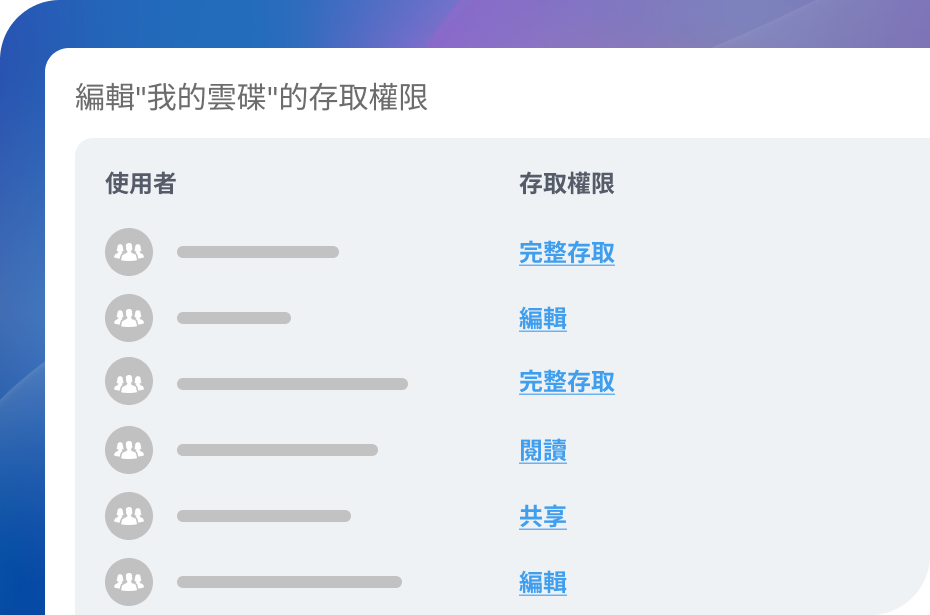Viewport: 930px width, 615px height.
Task: Click the second row's group avatar icon
Action: coord(129,318)
